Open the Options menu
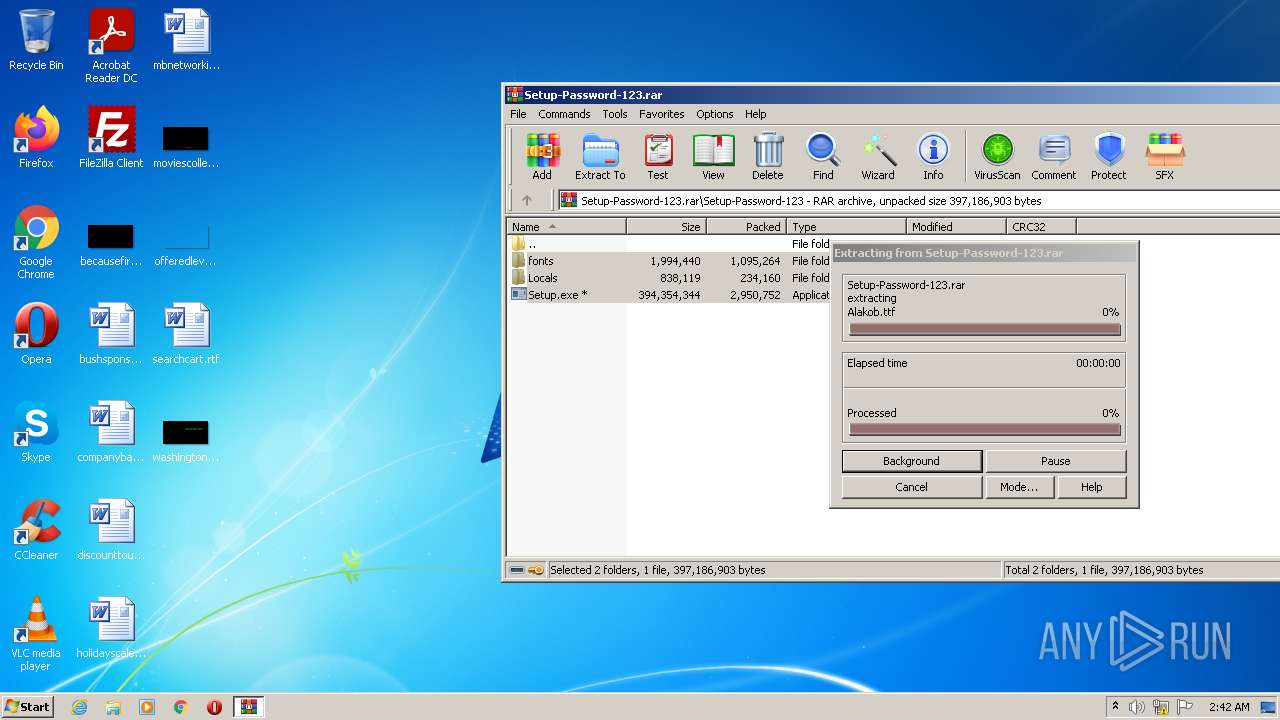This screenshot has height=720, width=1280. point(715,114)
